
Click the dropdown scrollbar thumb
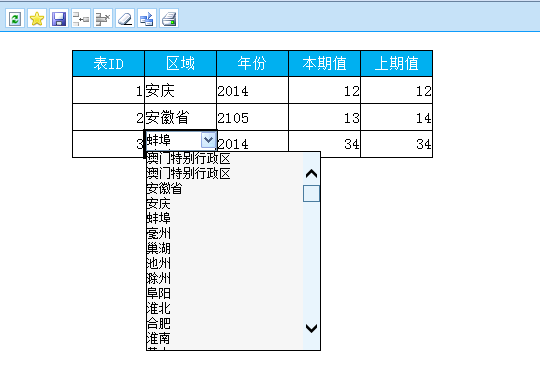[311, 194]
